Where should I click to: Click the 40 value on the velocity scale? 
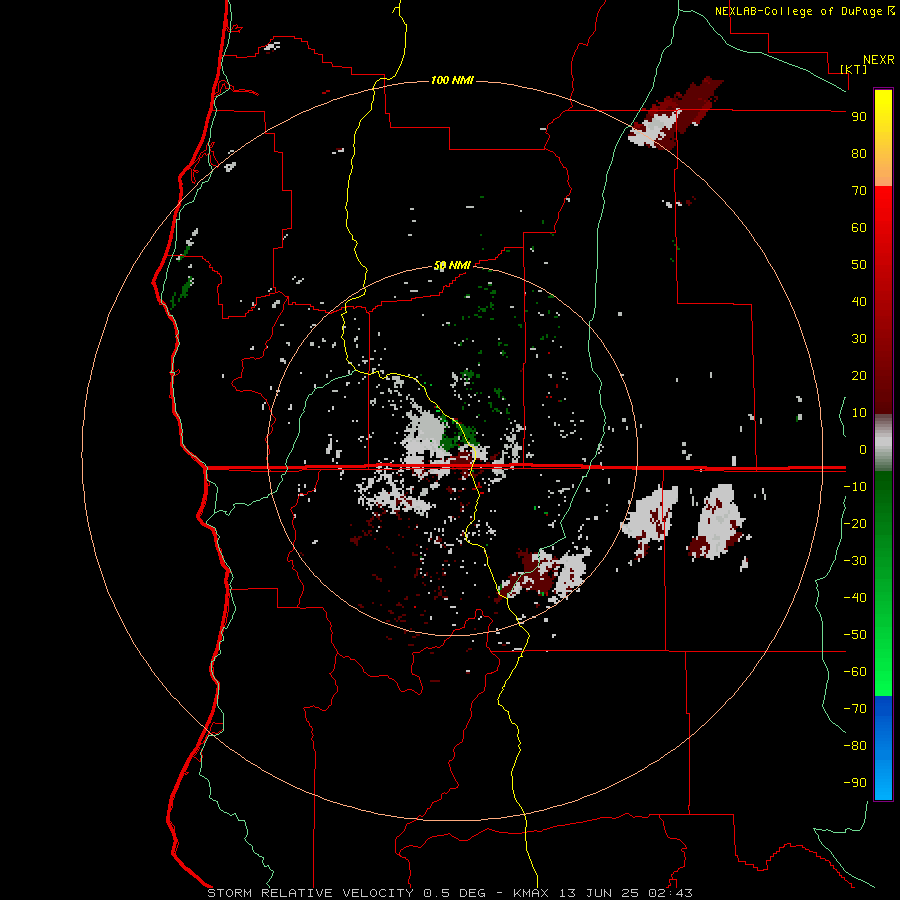tap(859, 301)
